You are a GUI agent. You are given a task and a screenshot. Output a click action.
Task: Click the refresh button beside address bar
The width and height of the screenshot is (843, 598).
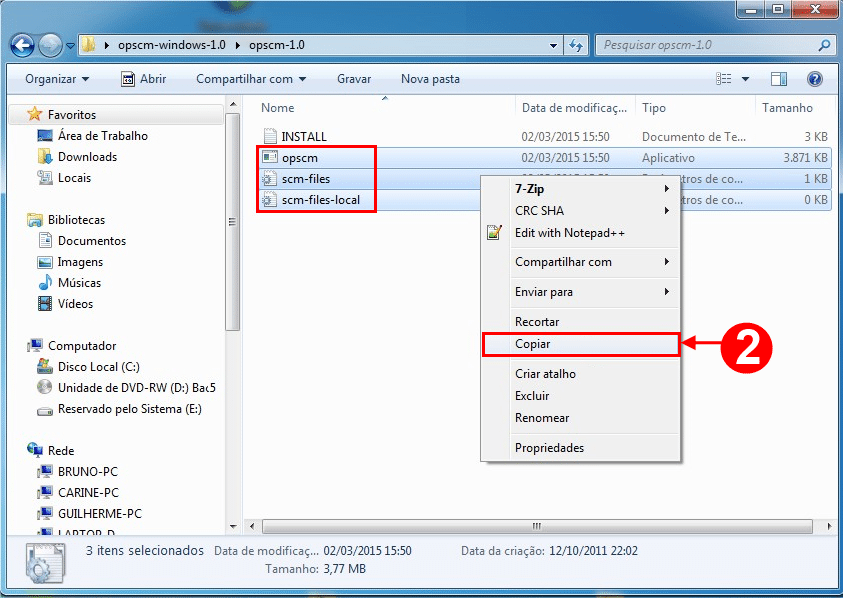point(577,46)
